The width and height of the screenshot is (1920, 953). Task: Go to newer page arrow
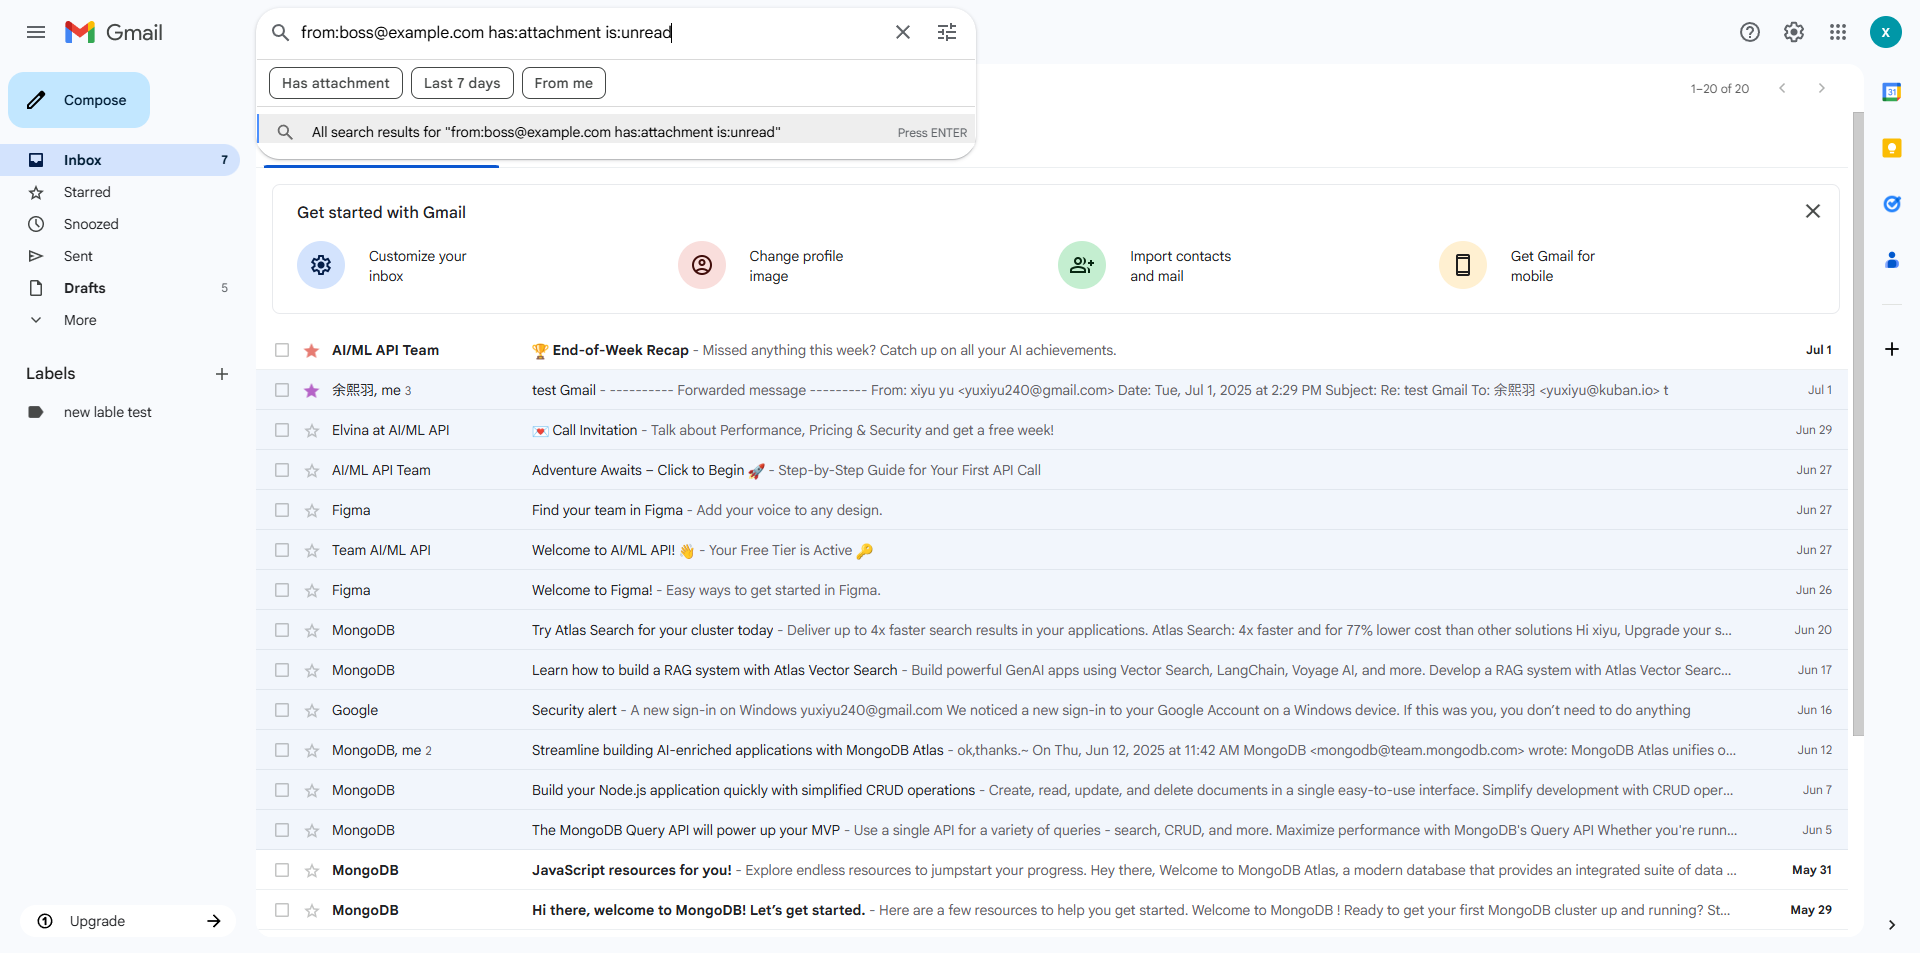1782,88
